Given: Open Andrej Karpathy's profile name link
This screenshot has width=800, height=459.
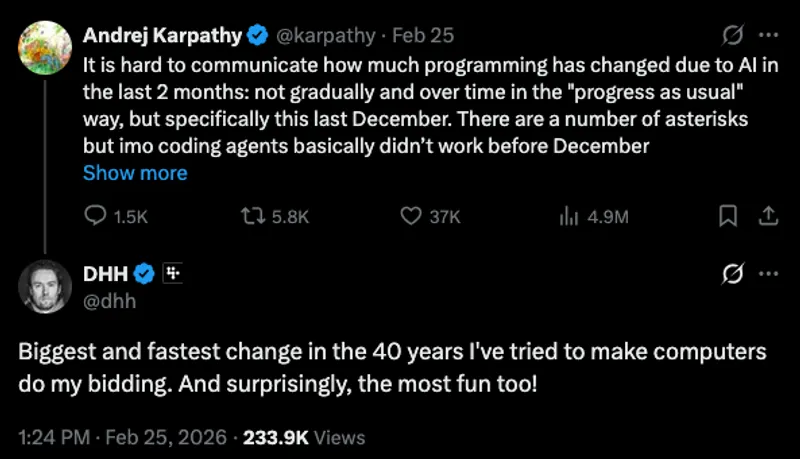Looking at the screenshot, I should coord(162,35).
